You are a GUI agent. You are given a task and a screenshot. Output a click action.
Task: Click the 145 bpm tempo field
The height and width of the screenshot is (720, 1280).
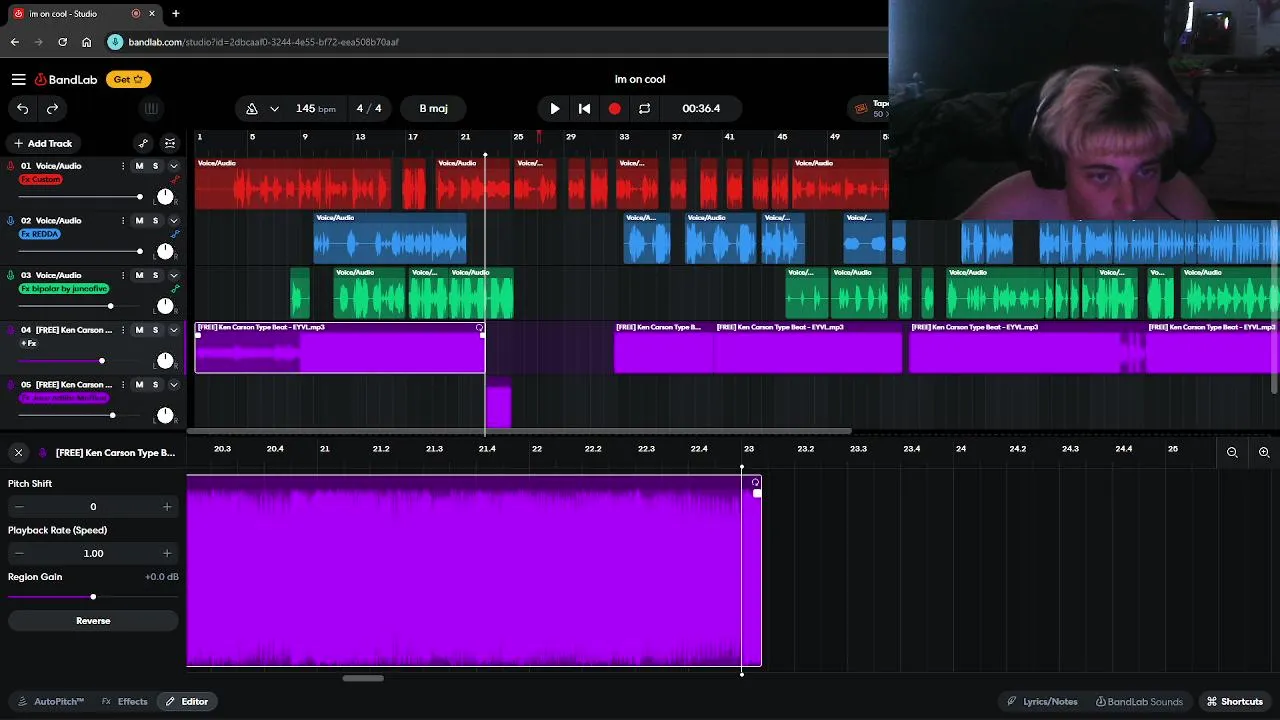tap(316, 108)
